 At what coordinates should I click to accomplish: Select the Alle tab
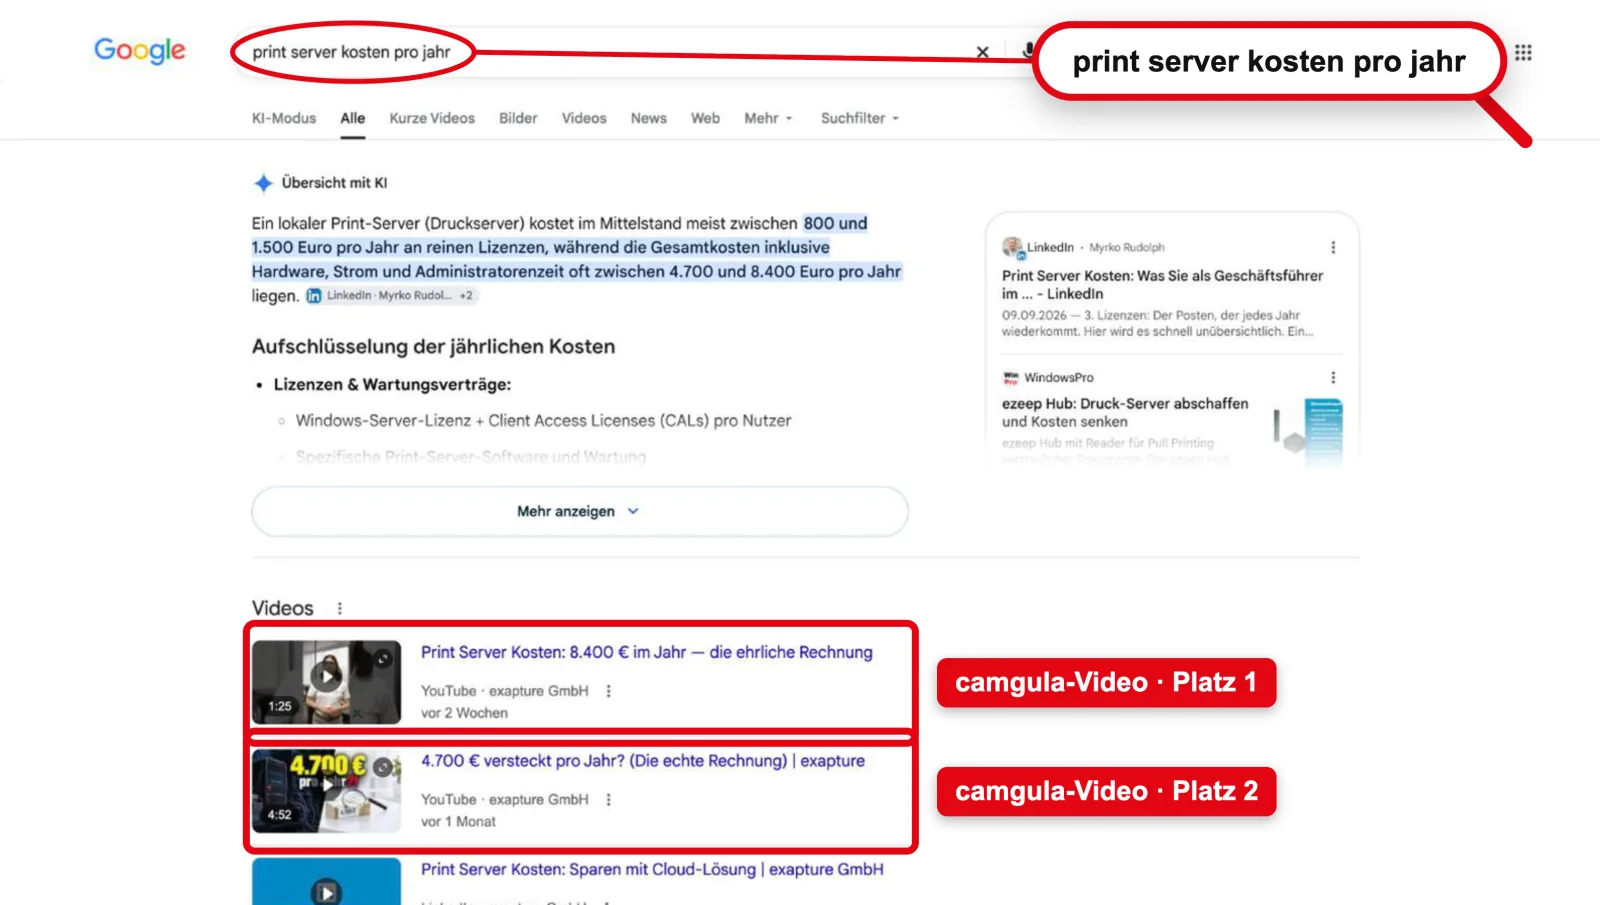tap(352, 118)
